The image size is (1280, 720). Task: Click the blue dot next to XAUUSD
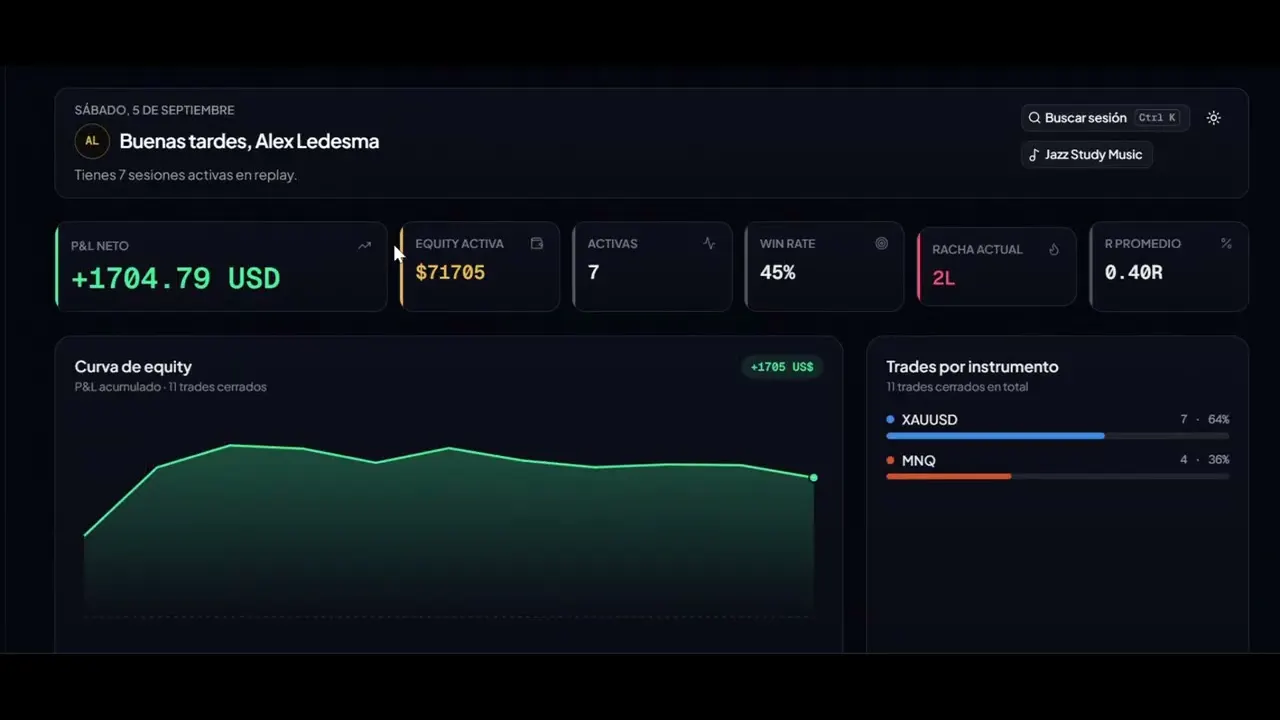[890, 420]
